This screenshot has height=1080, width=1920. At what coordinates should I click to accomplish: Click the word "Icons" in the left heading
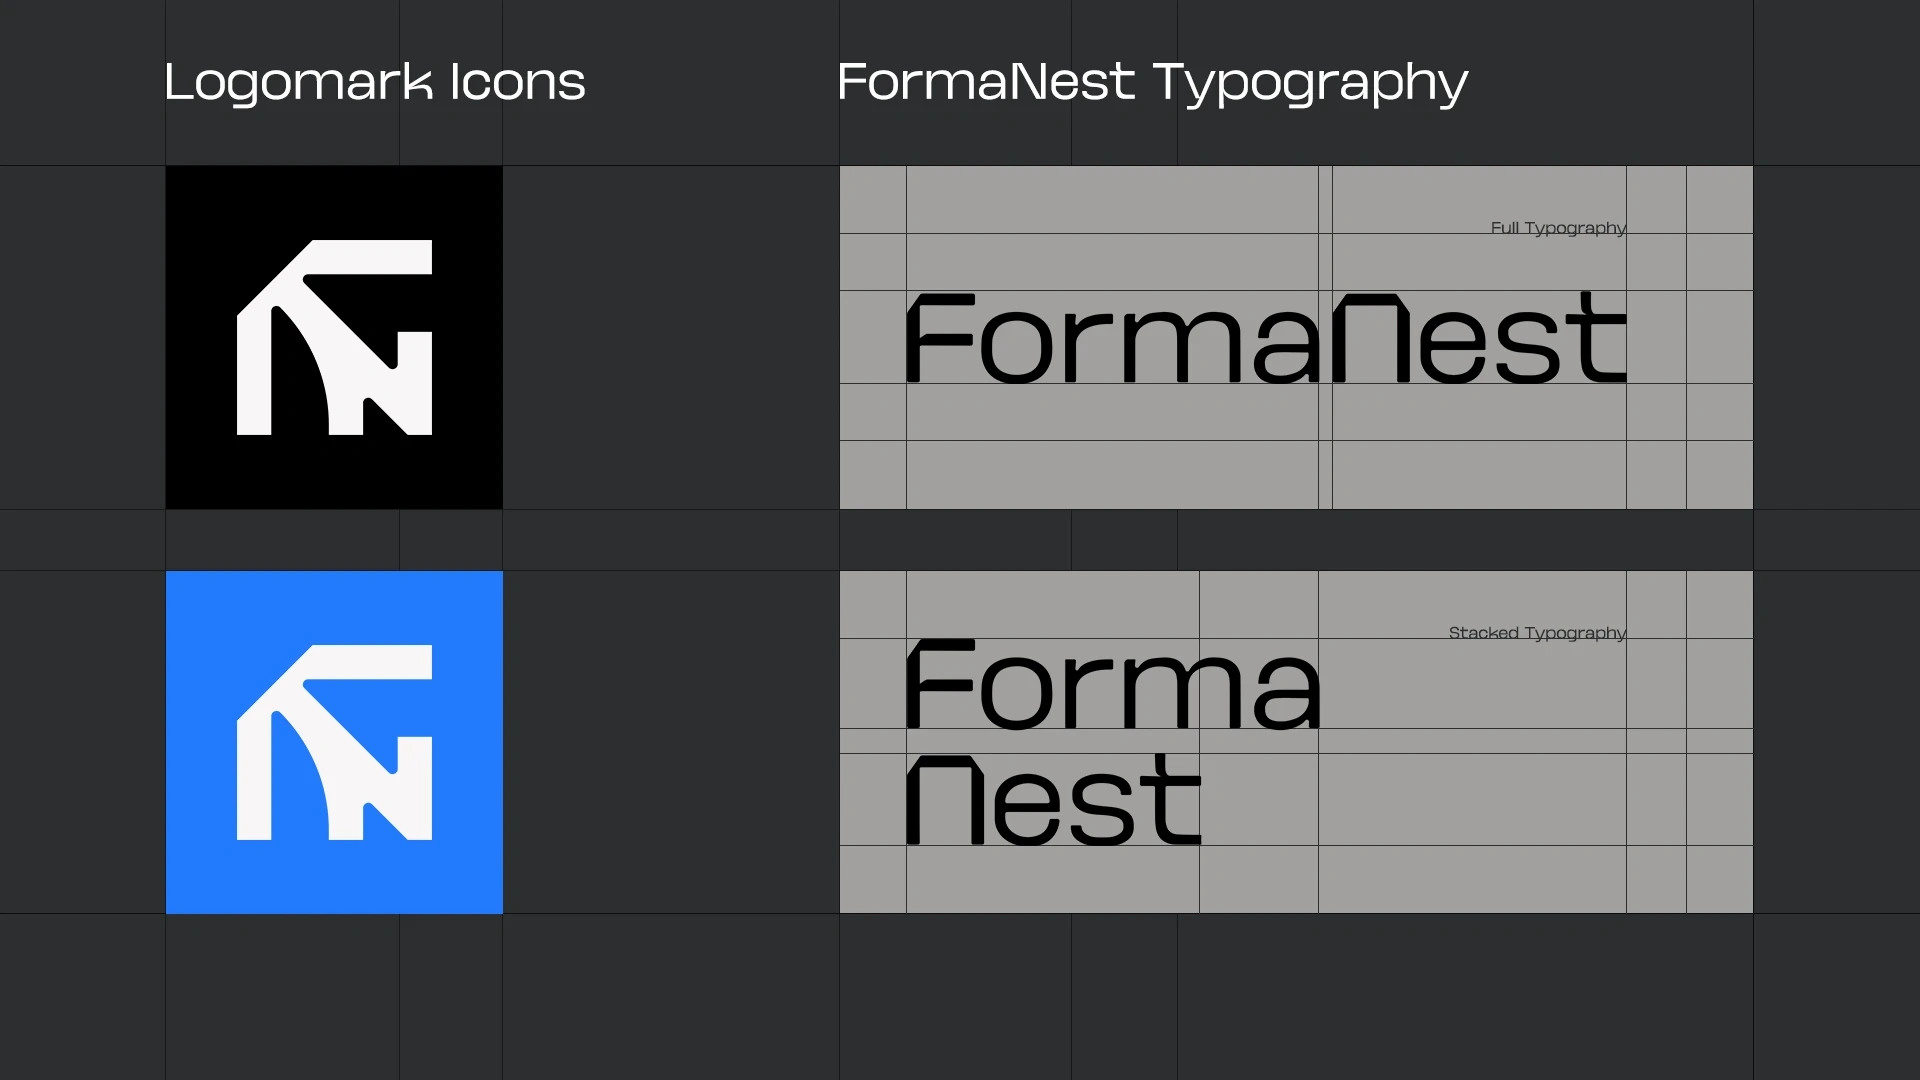517,82
